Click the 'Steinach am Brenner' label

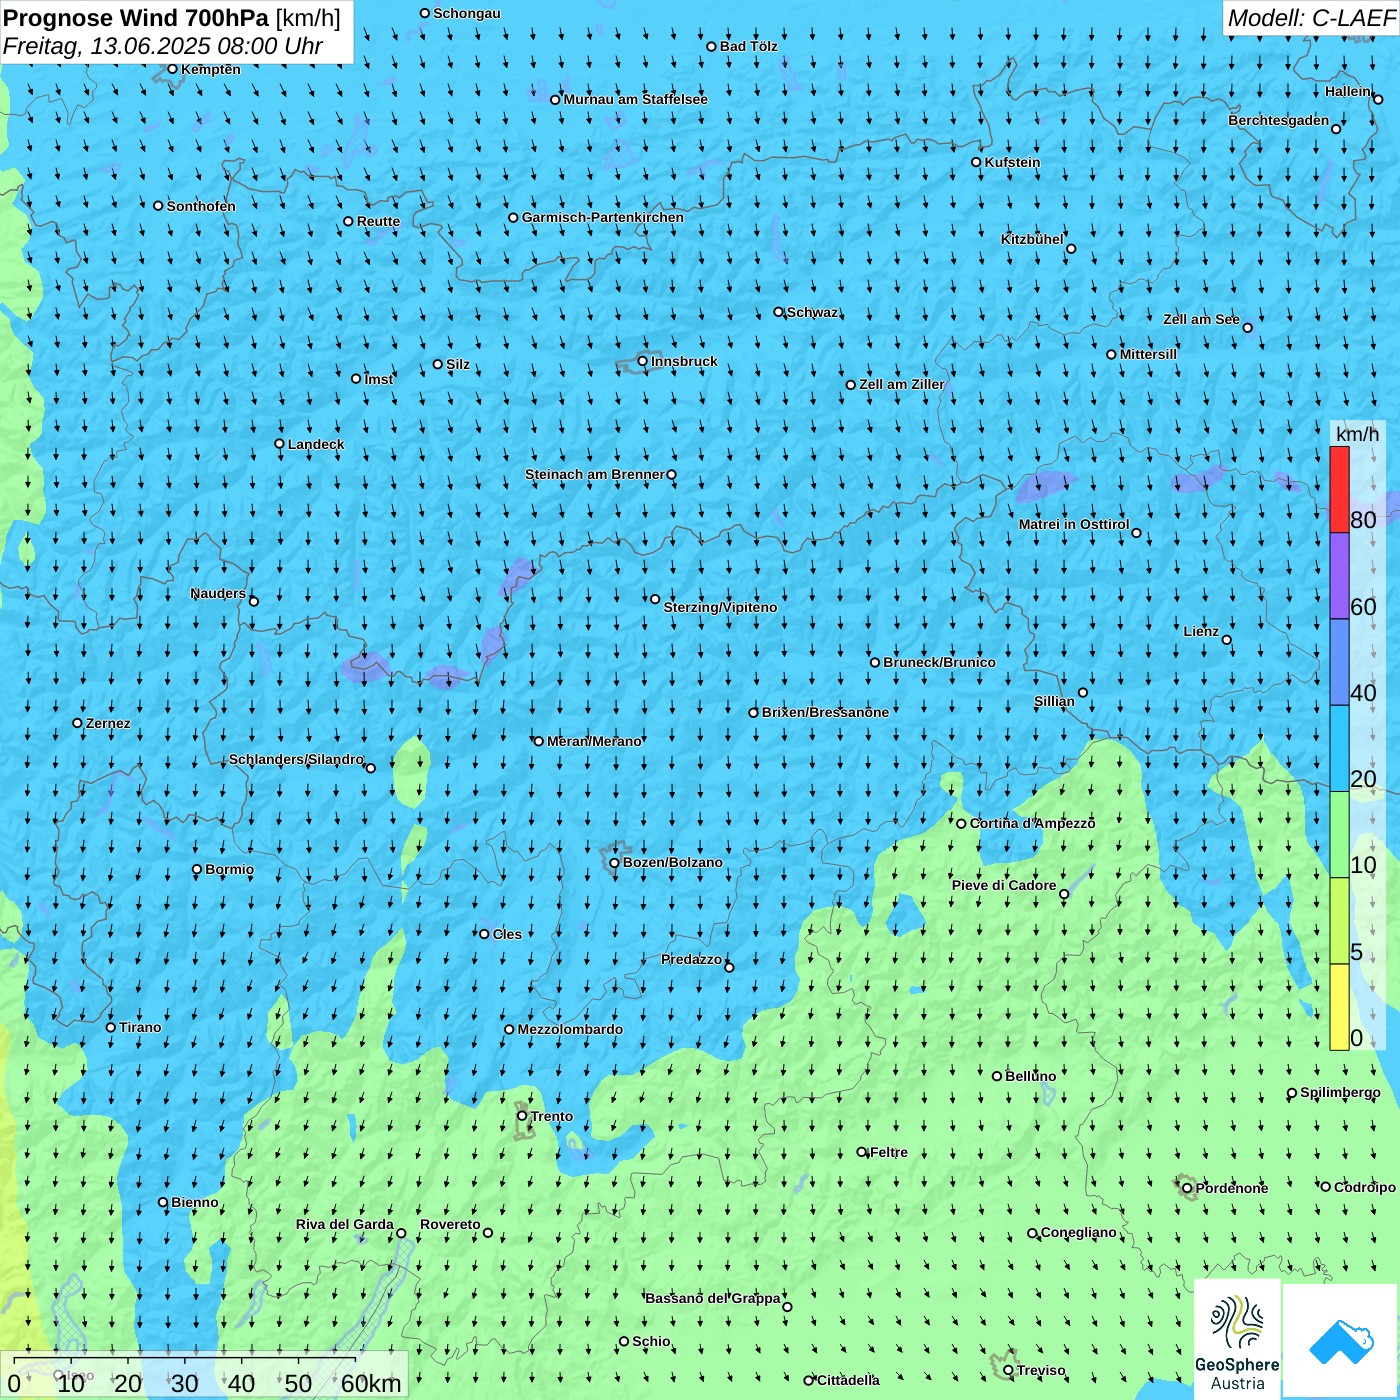595,474
